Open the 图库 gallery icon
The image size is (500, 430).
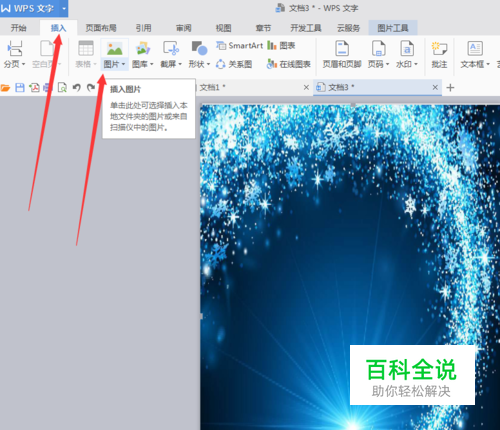143,48
